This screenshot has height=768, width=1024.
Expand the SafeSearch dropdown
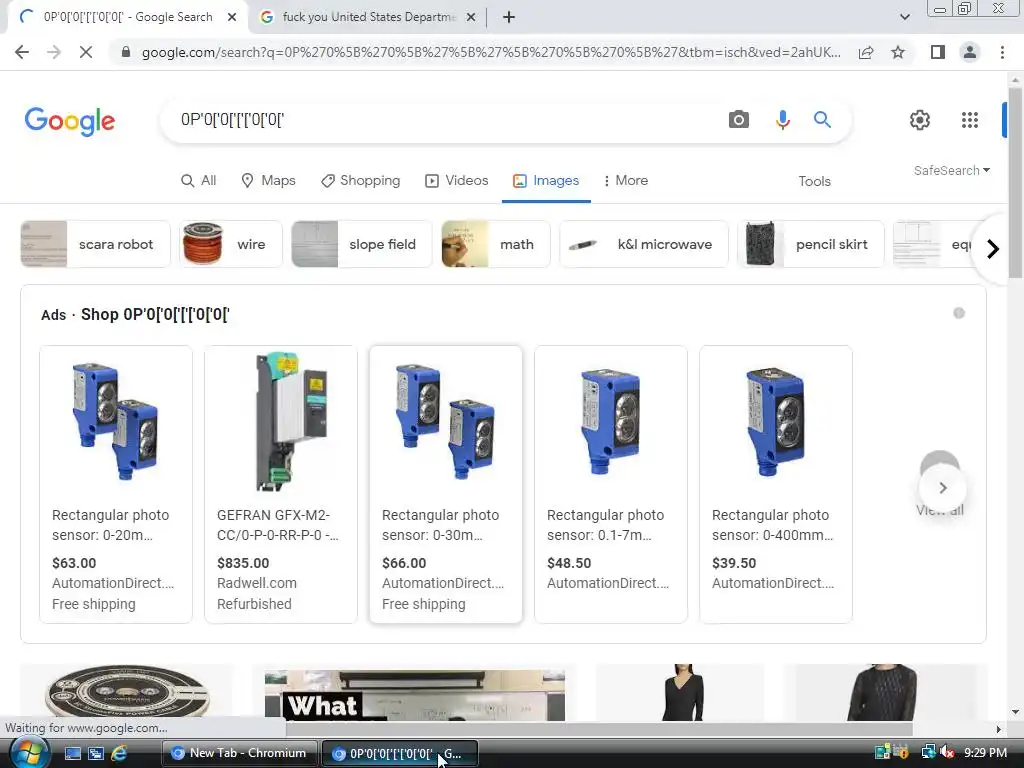click(x=952, y=170)
